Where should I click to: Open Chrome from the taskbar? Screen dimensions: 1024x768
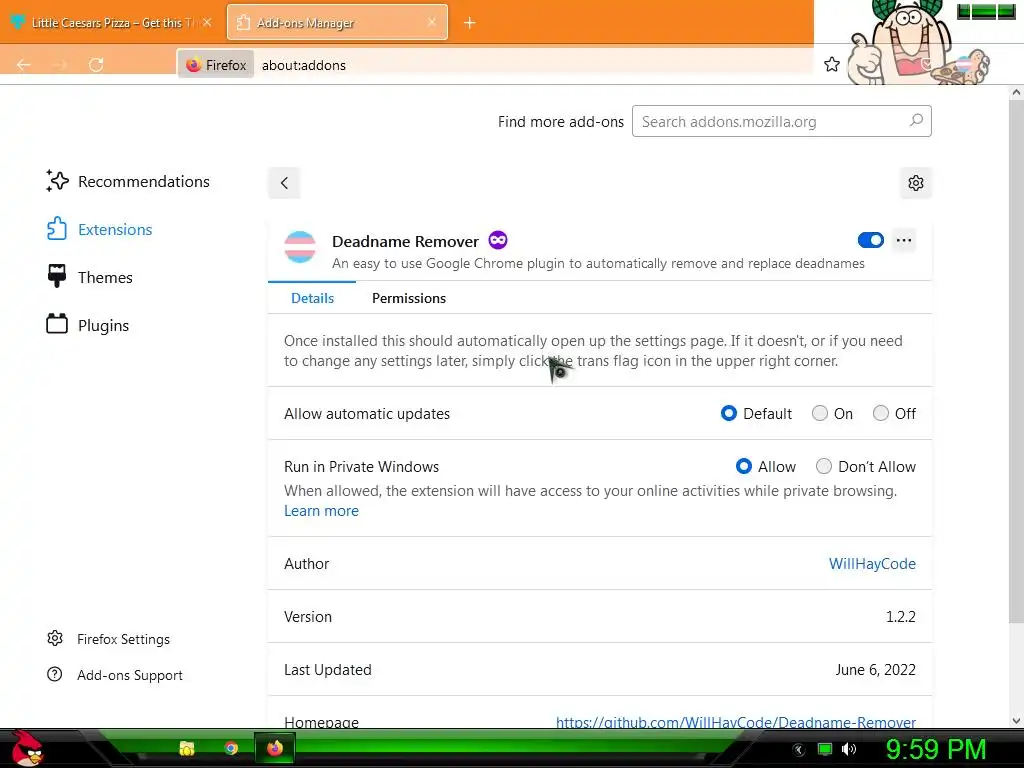231,748
